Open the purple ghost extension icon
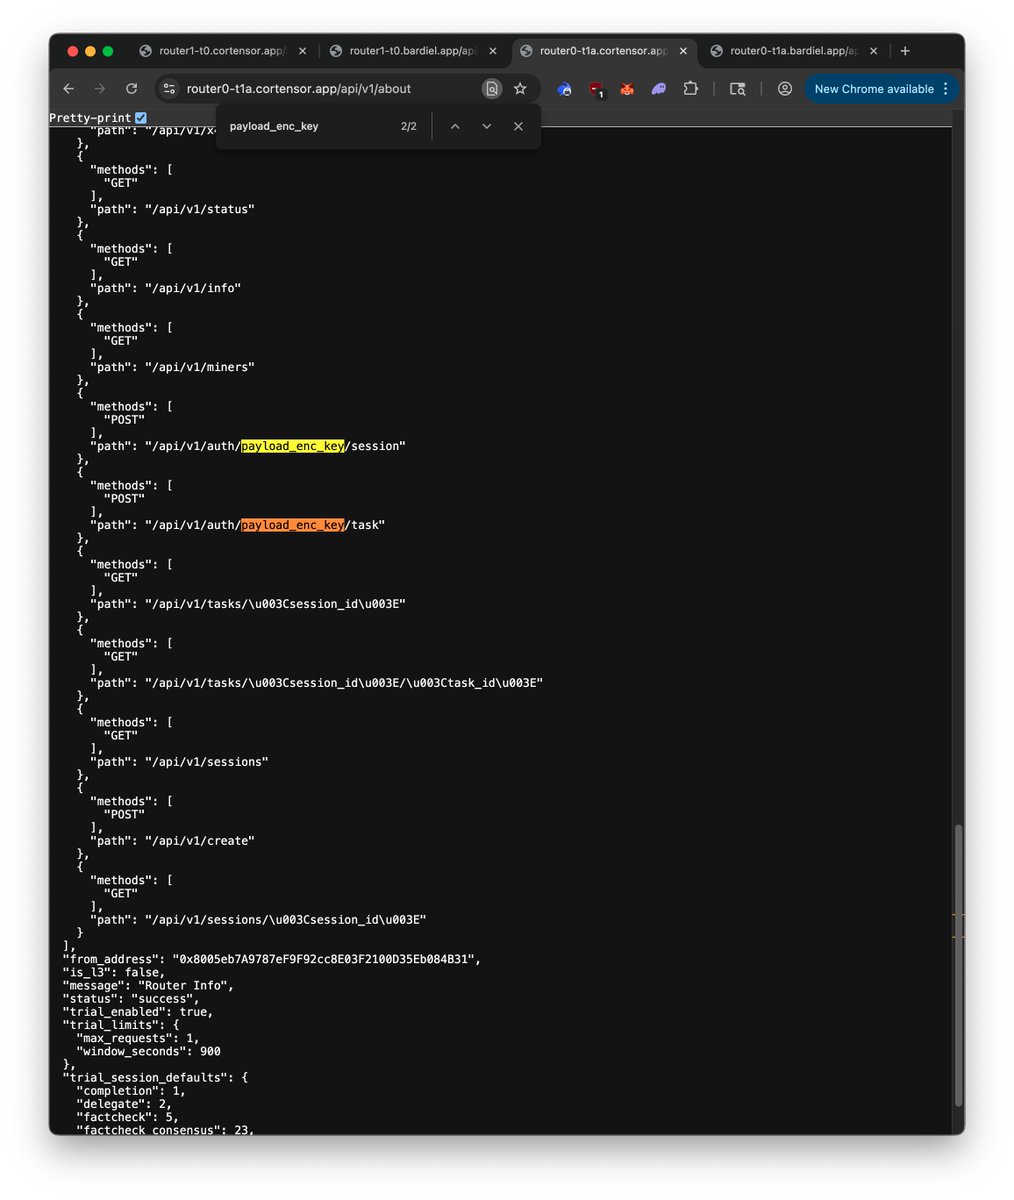The image size is (1014, 1200). [658, 89]
